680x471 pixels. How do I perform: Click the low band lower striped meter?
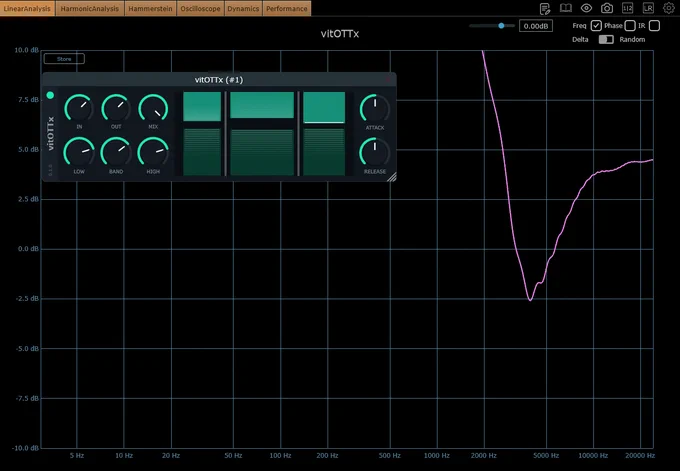point(202,152)
